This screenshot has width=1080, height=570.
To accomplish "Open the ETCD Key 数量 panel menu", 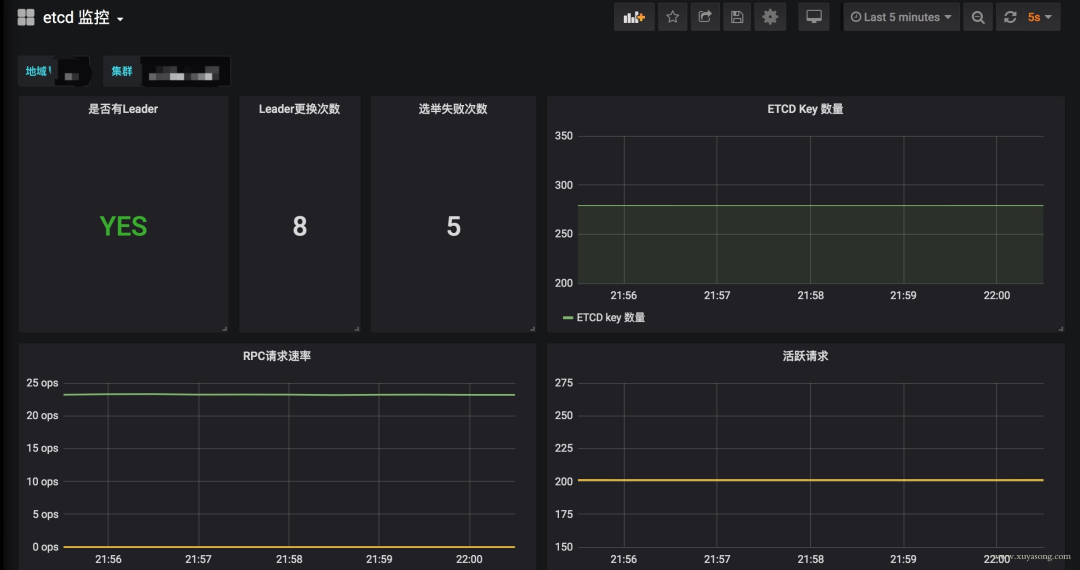I will [x=805, y=109].
